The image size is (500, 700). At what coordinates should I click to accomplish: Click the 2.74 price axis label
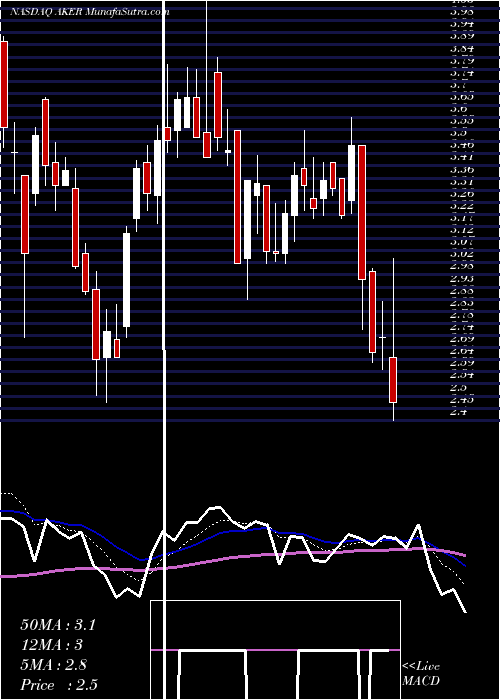pos(462,326)
